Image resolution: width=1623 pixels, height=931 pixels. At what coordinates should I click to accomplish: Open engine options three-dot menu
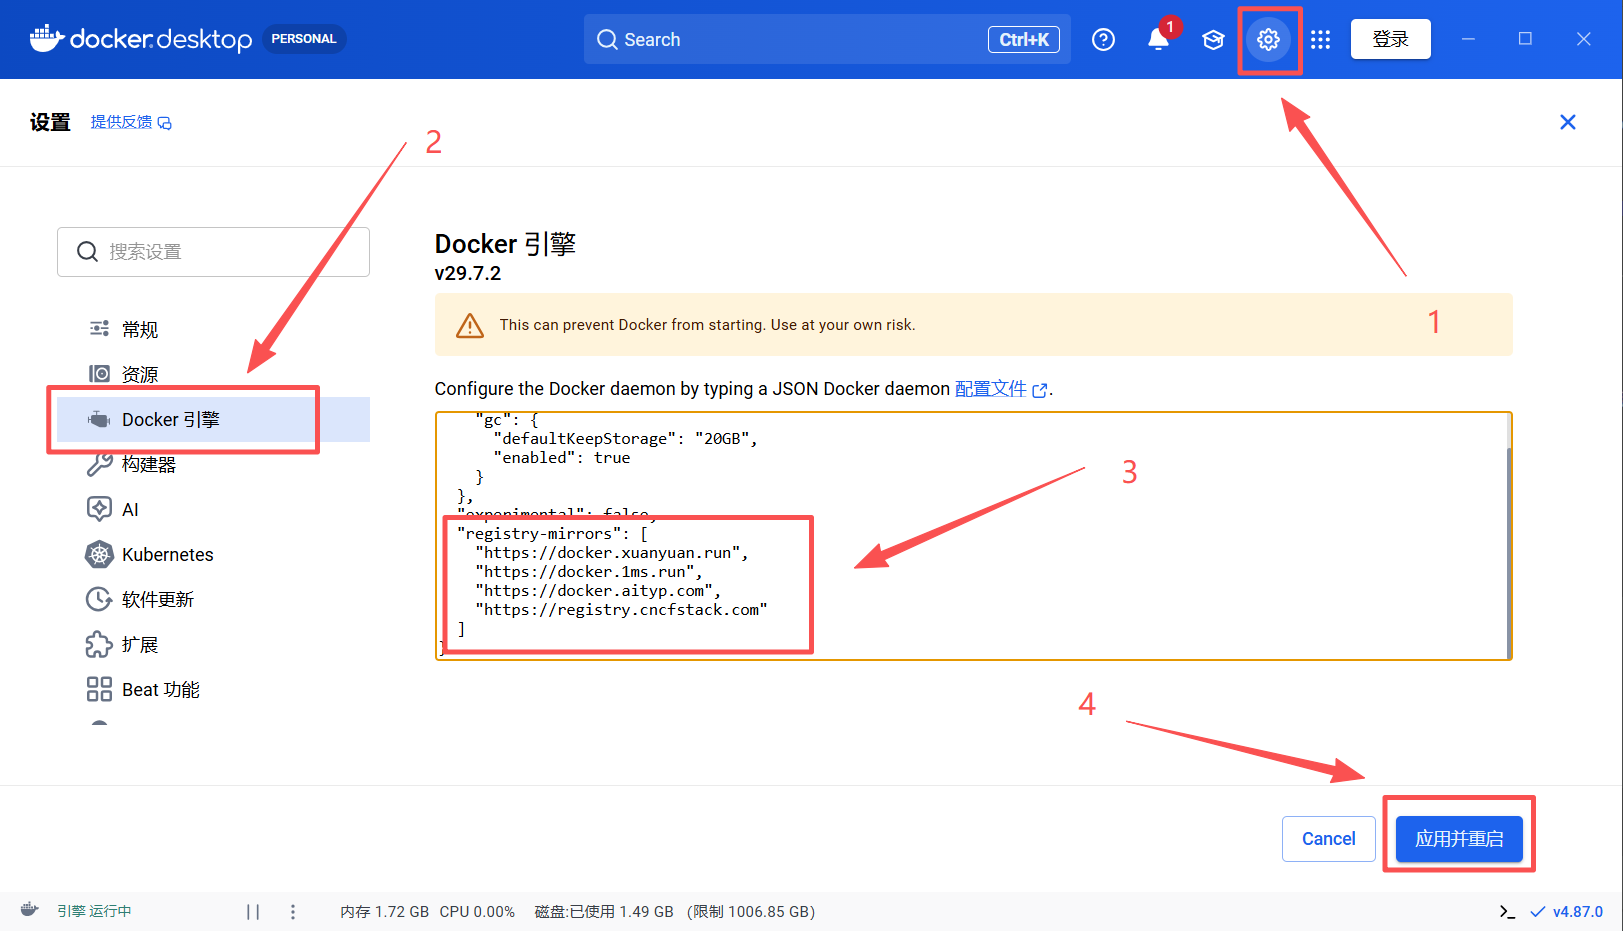coord(293,912)
